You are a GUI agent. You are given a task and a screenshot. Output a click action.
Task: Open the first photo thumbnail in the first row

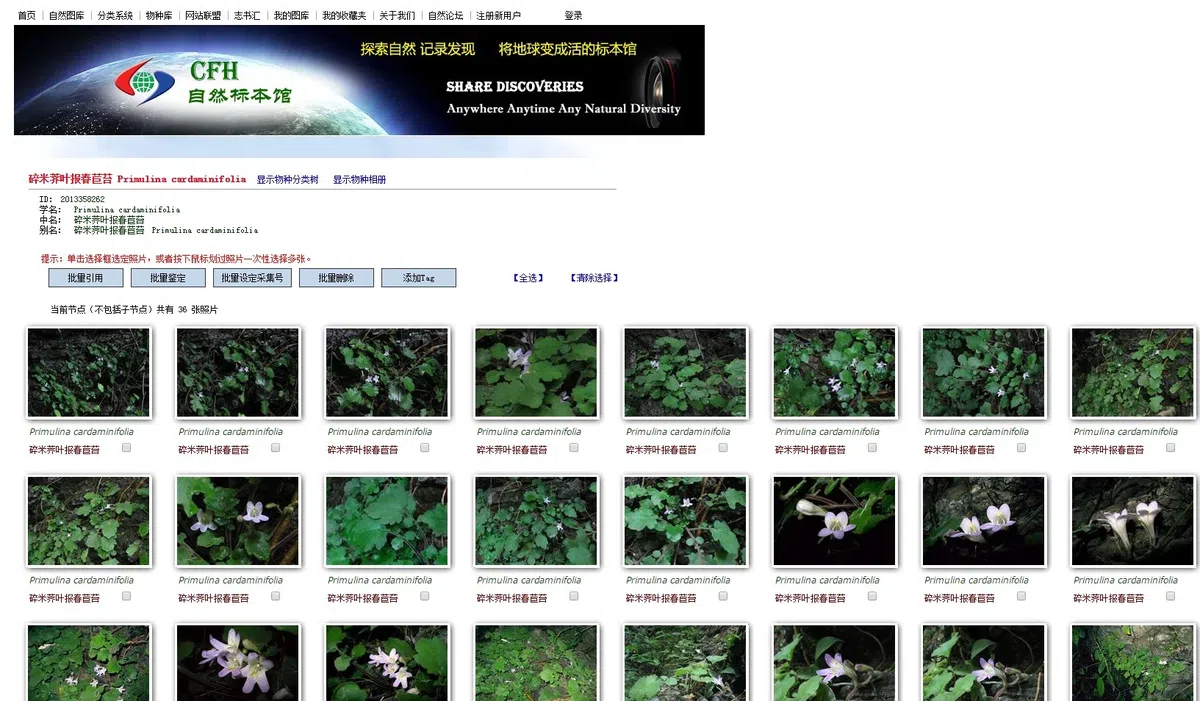[89, 372]
